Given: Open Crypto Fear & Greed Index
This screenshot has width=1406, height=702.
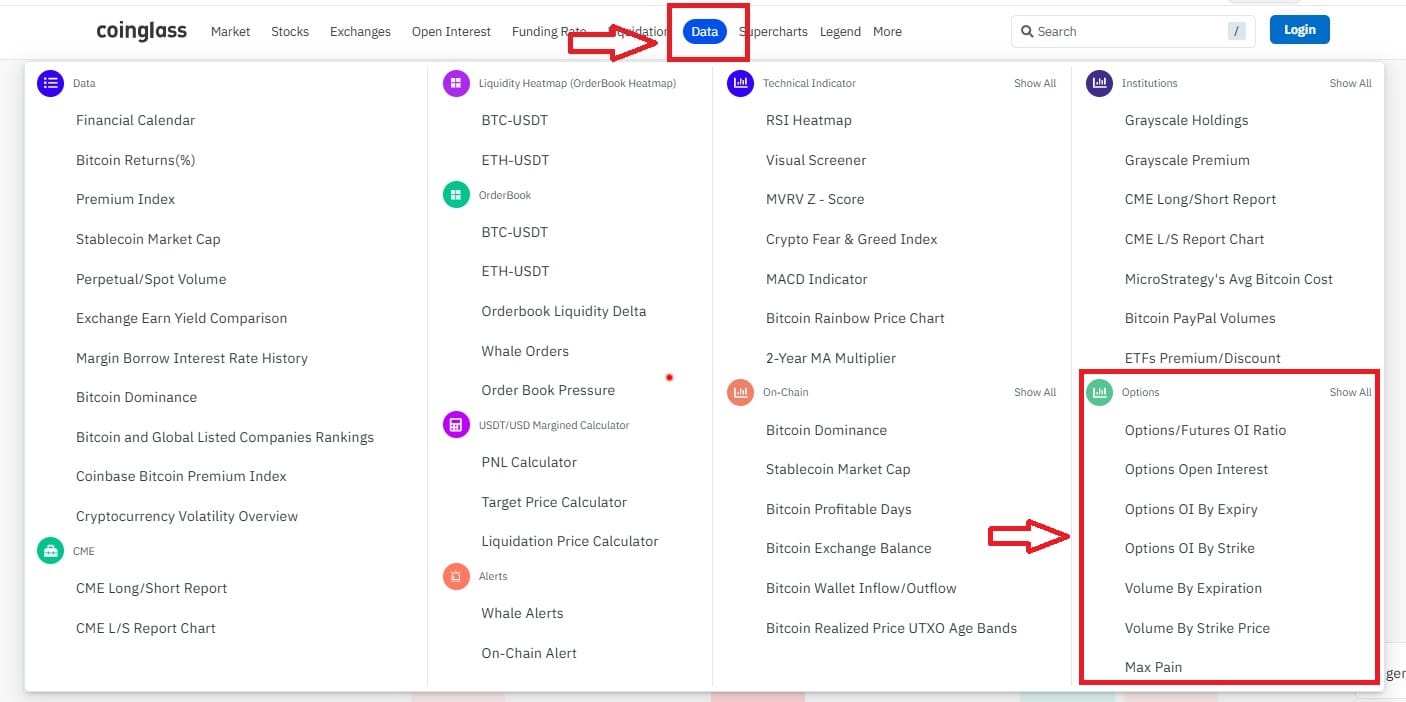Looking at the screenshot, I should (x=852, y=239).
